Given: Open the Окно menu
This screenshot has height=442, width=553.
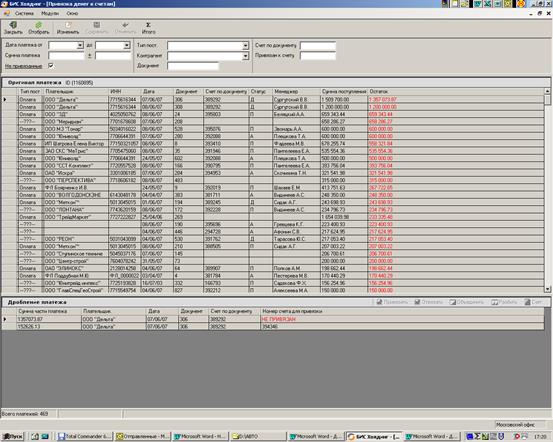Looking at the screenshot, I should (x=72, y=13).
